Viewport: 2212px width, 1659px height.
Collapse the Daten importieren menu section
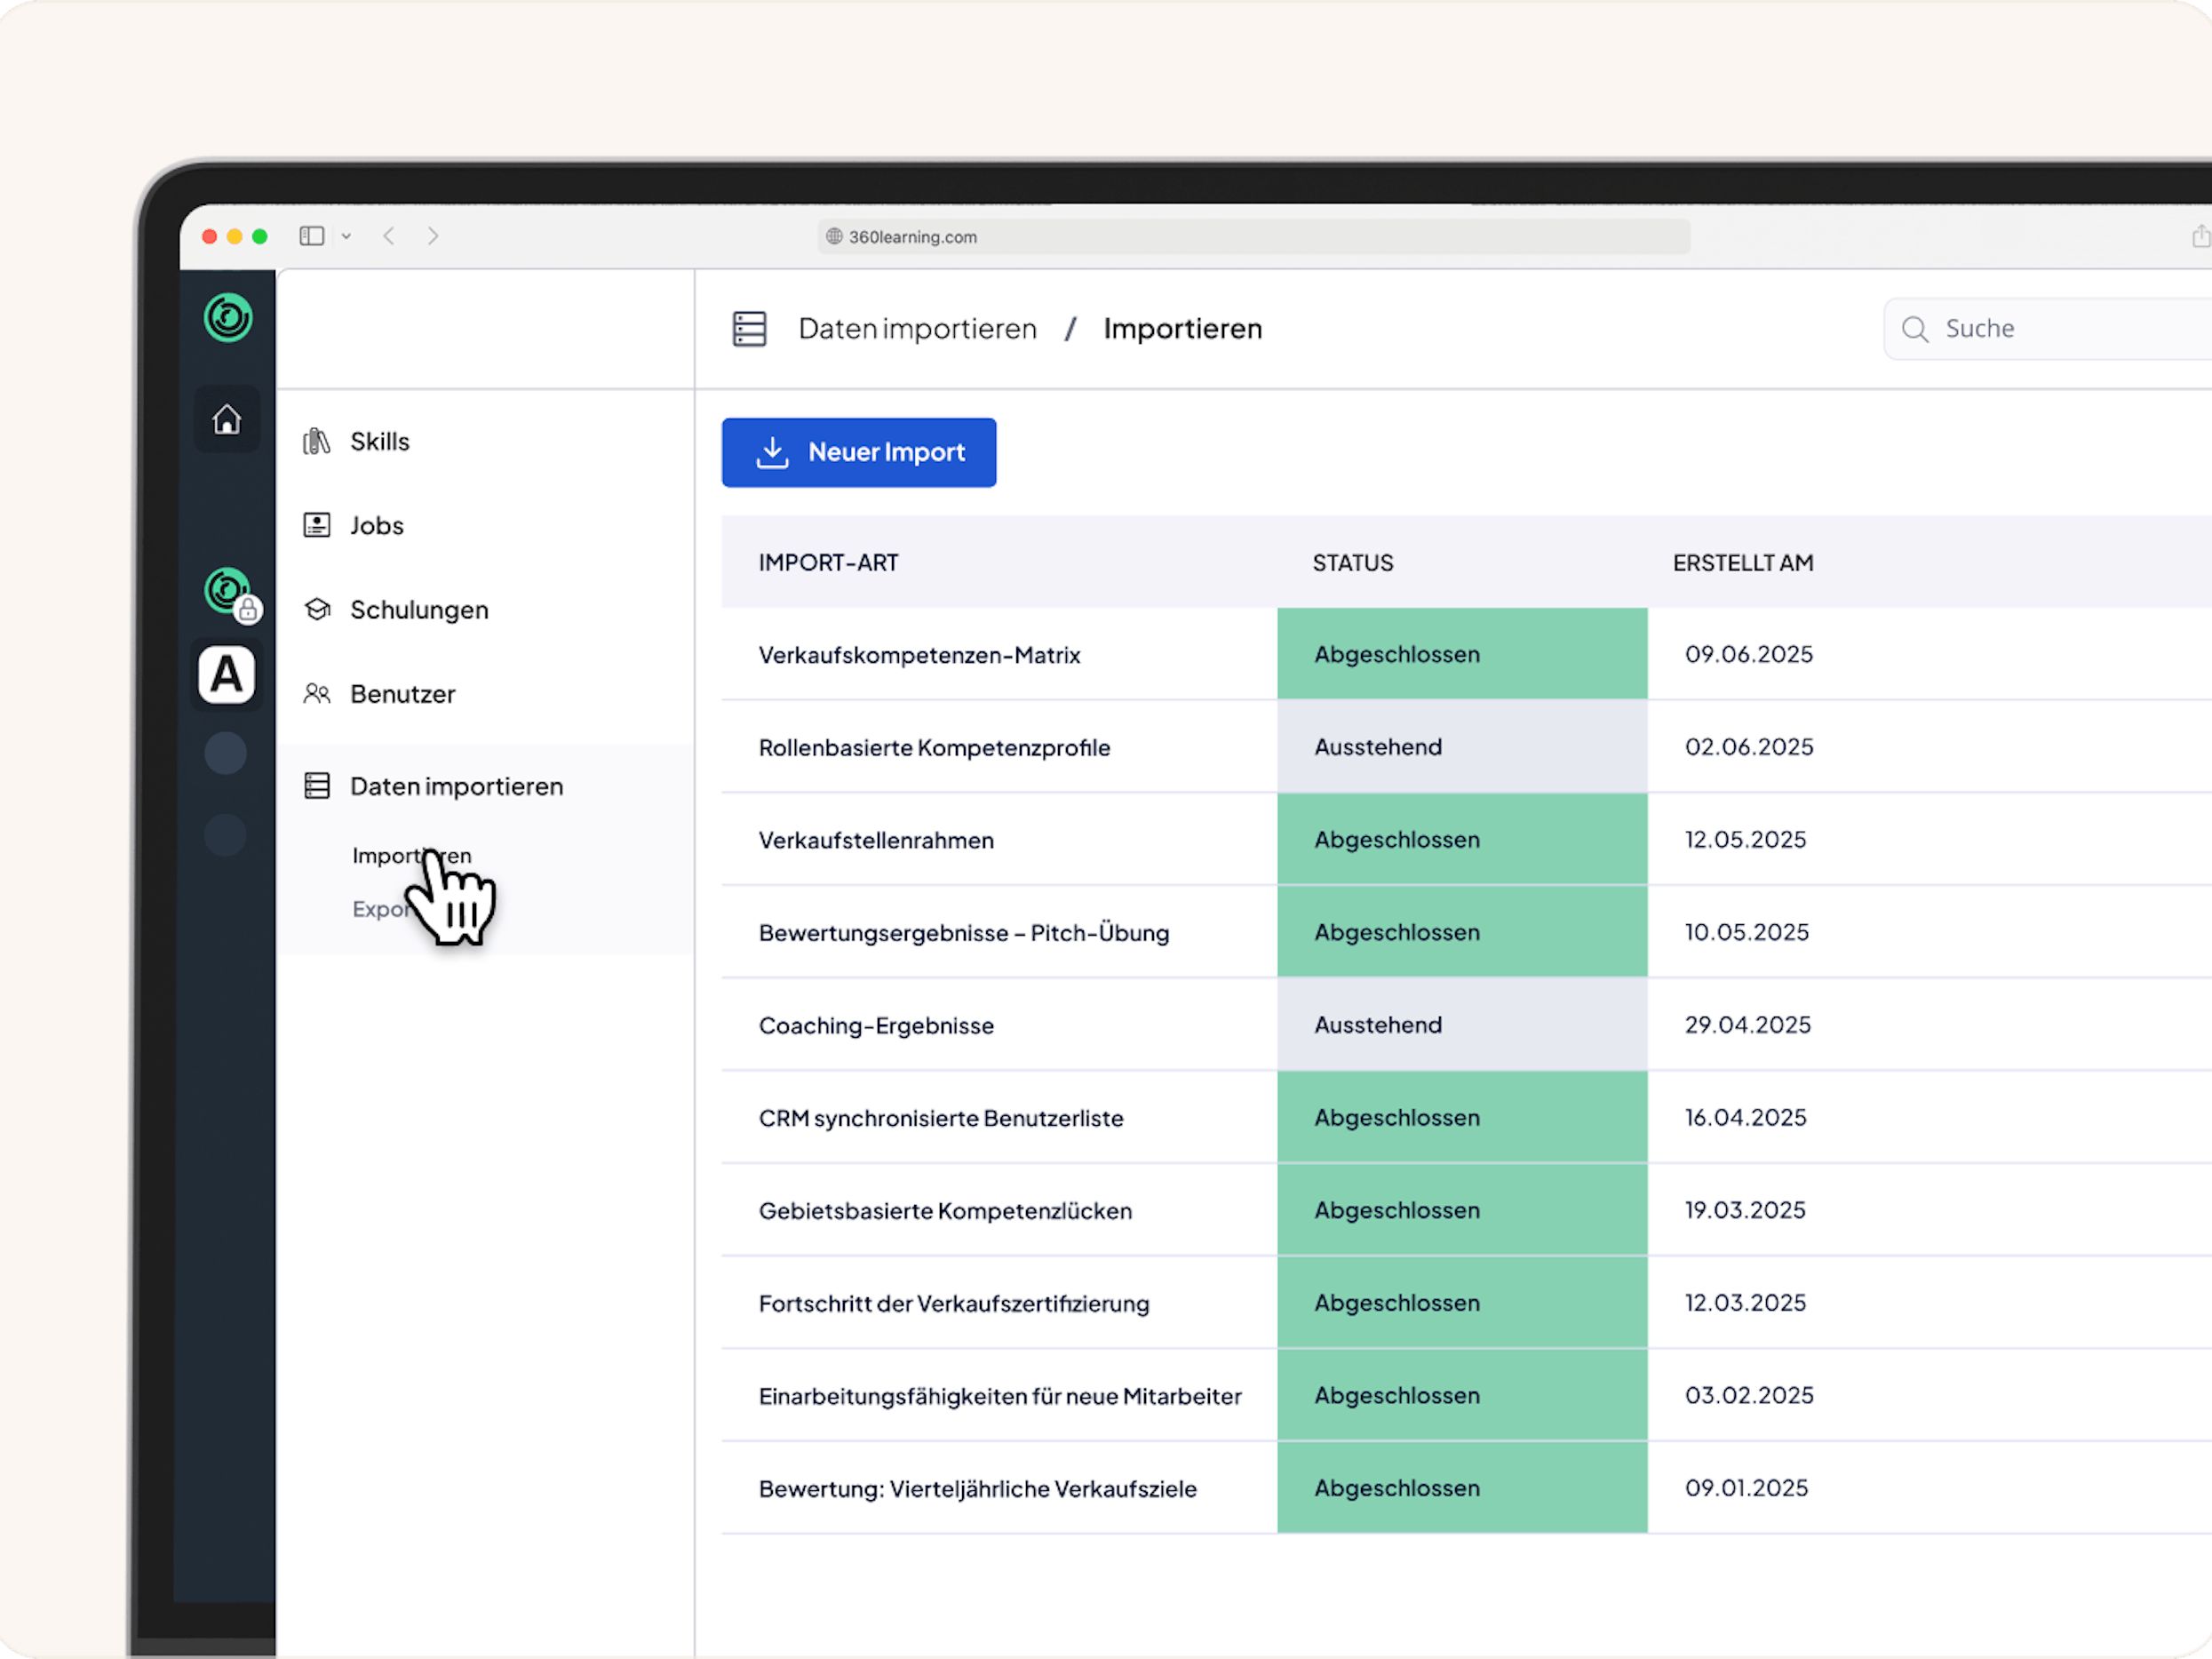[x=456, y=786]
